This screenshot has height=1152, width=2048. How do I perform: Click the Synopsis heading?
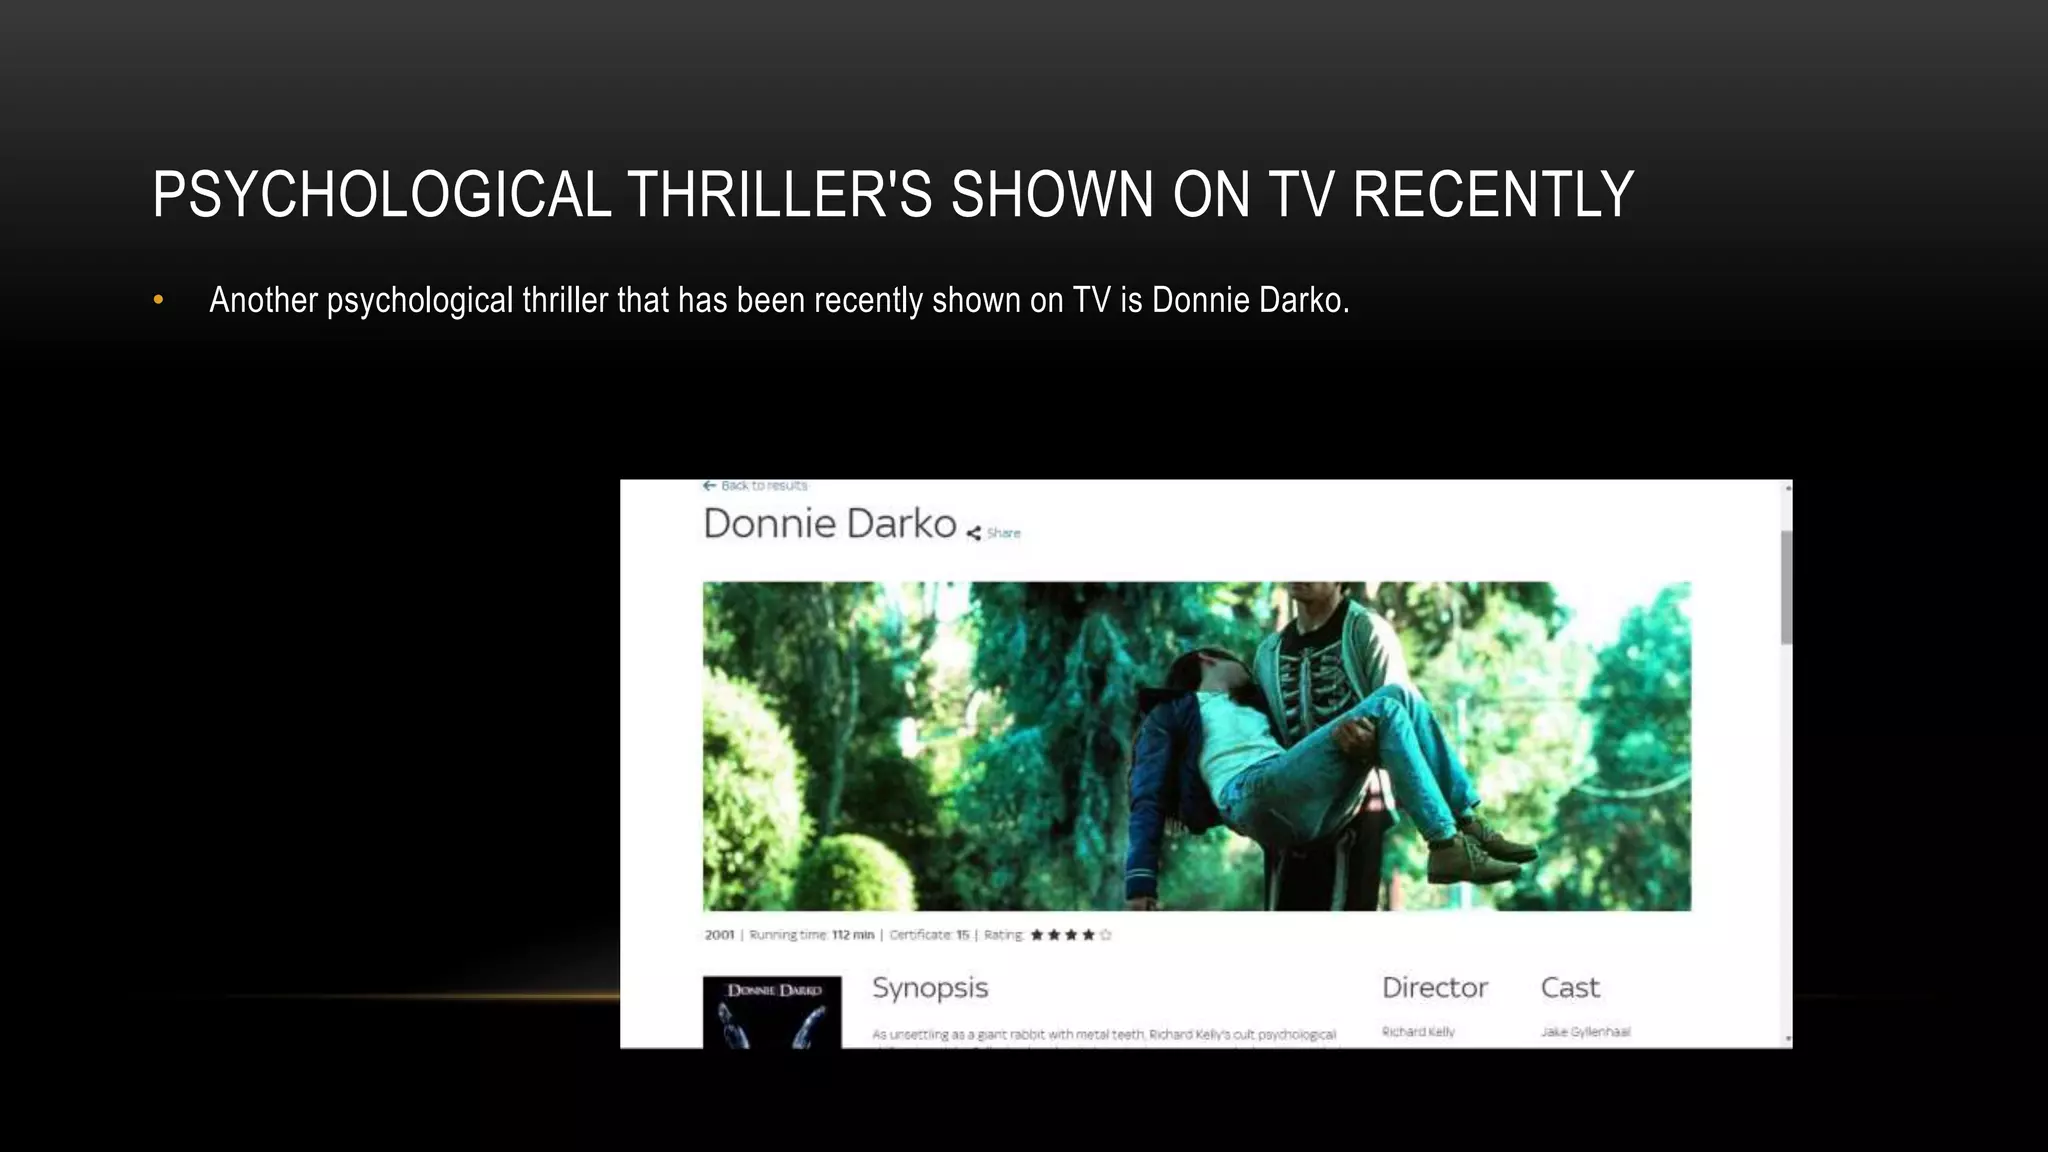tap(930, 988)
